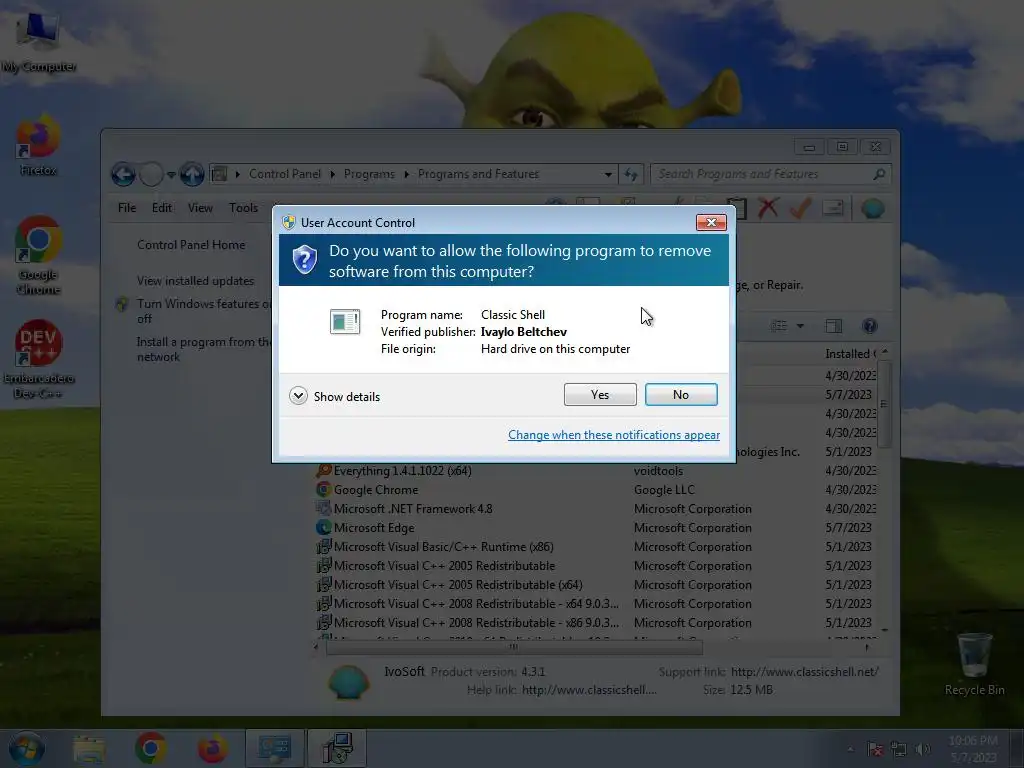Click the horizontal scrollbar of program list

pos(514,647)
